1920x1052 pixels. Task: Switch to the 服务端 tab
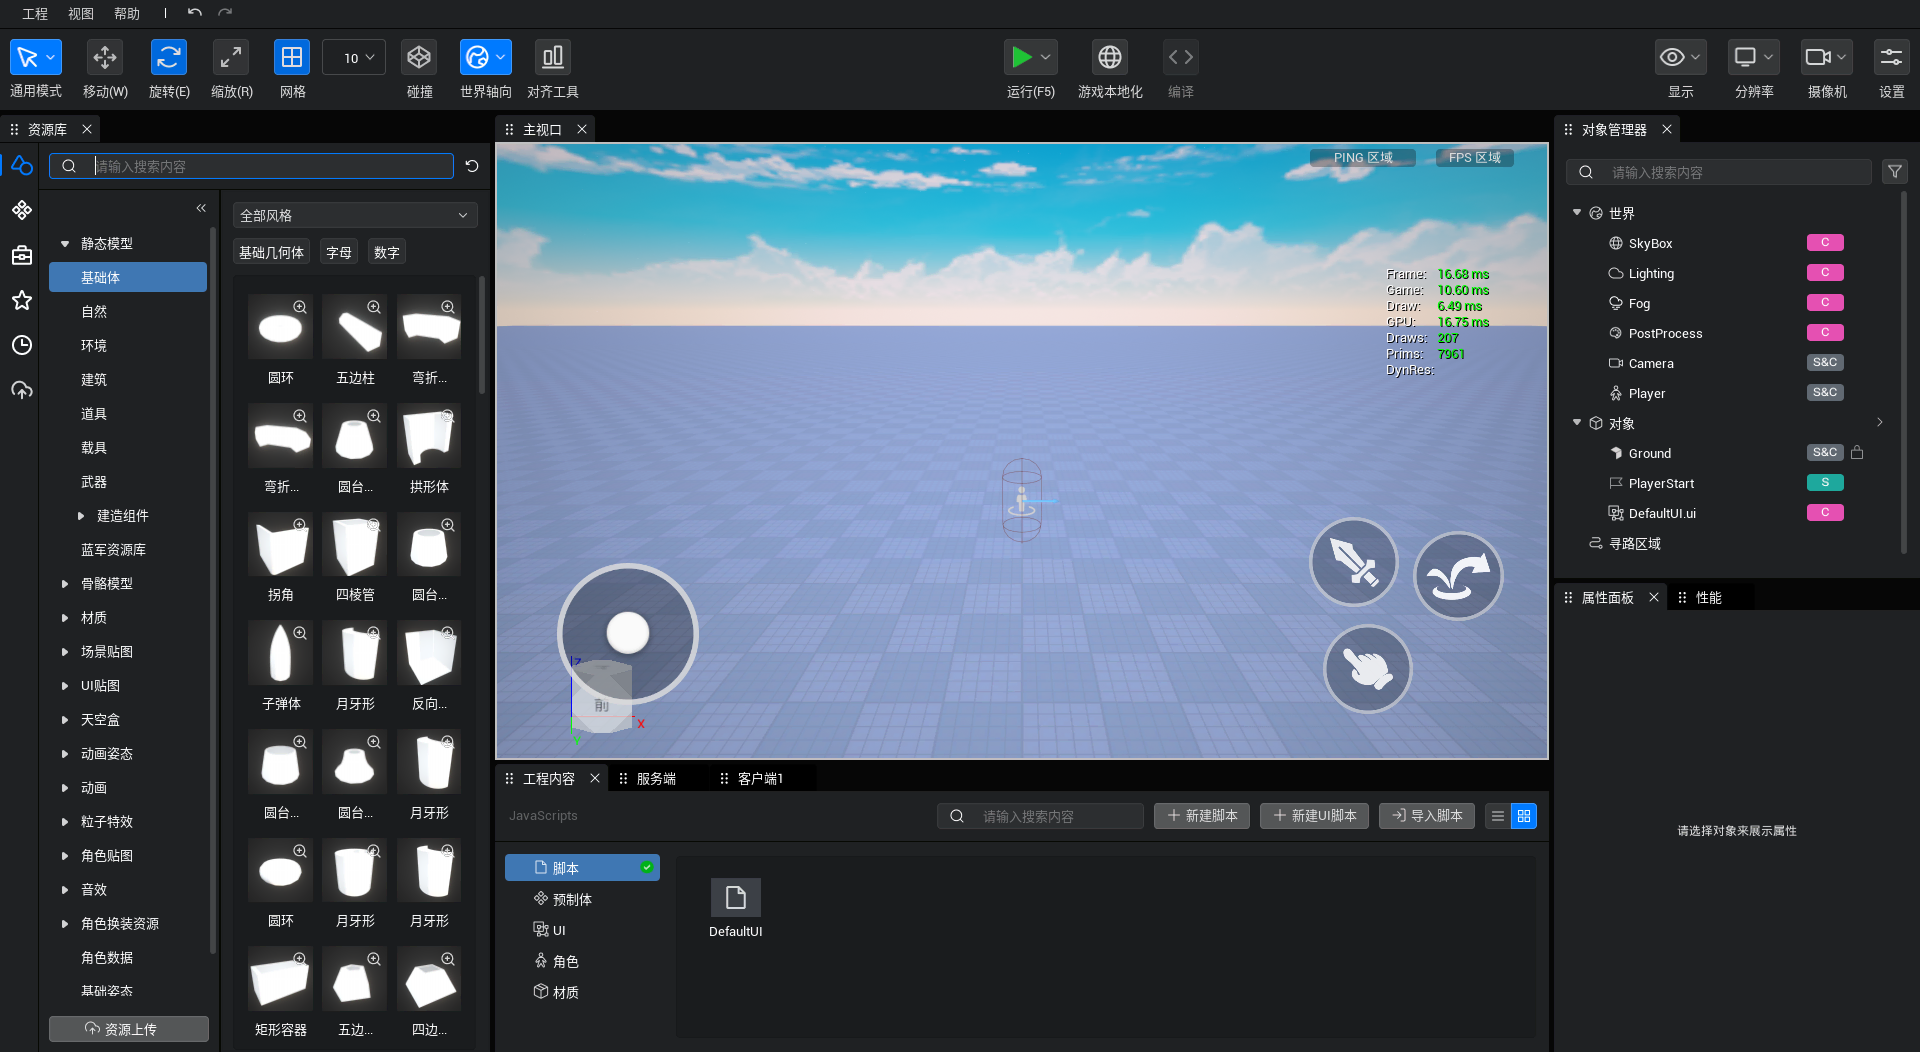[656, 778]
